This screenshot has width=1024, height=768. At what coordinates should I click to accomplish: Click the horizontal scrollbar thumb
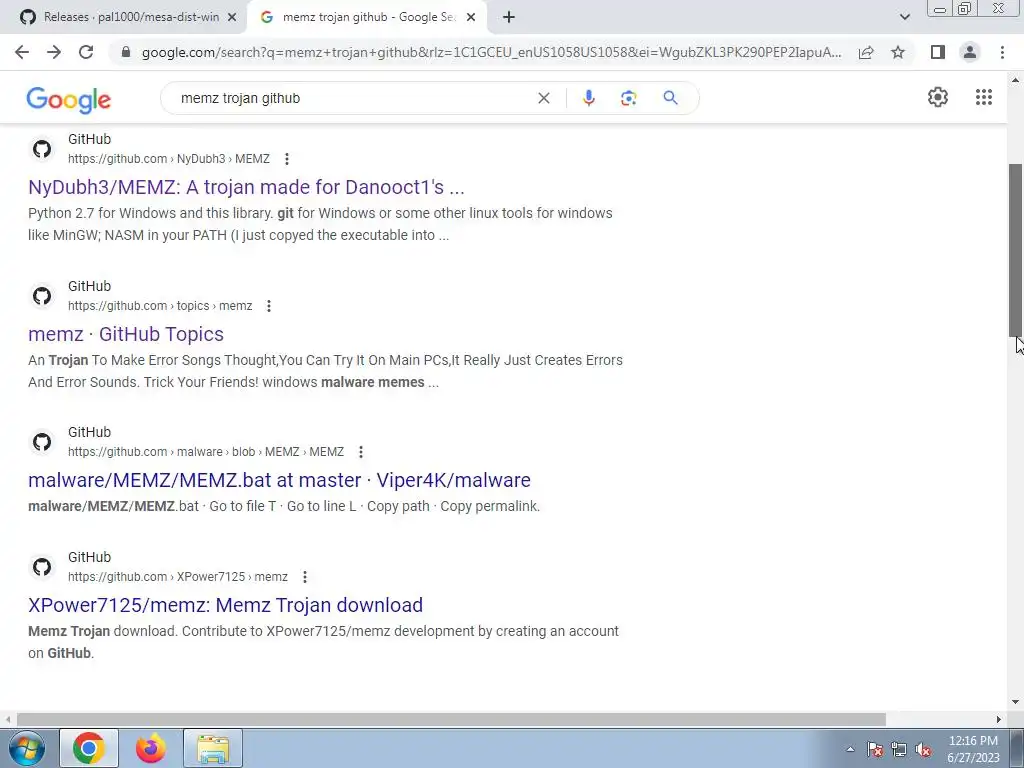451,720
